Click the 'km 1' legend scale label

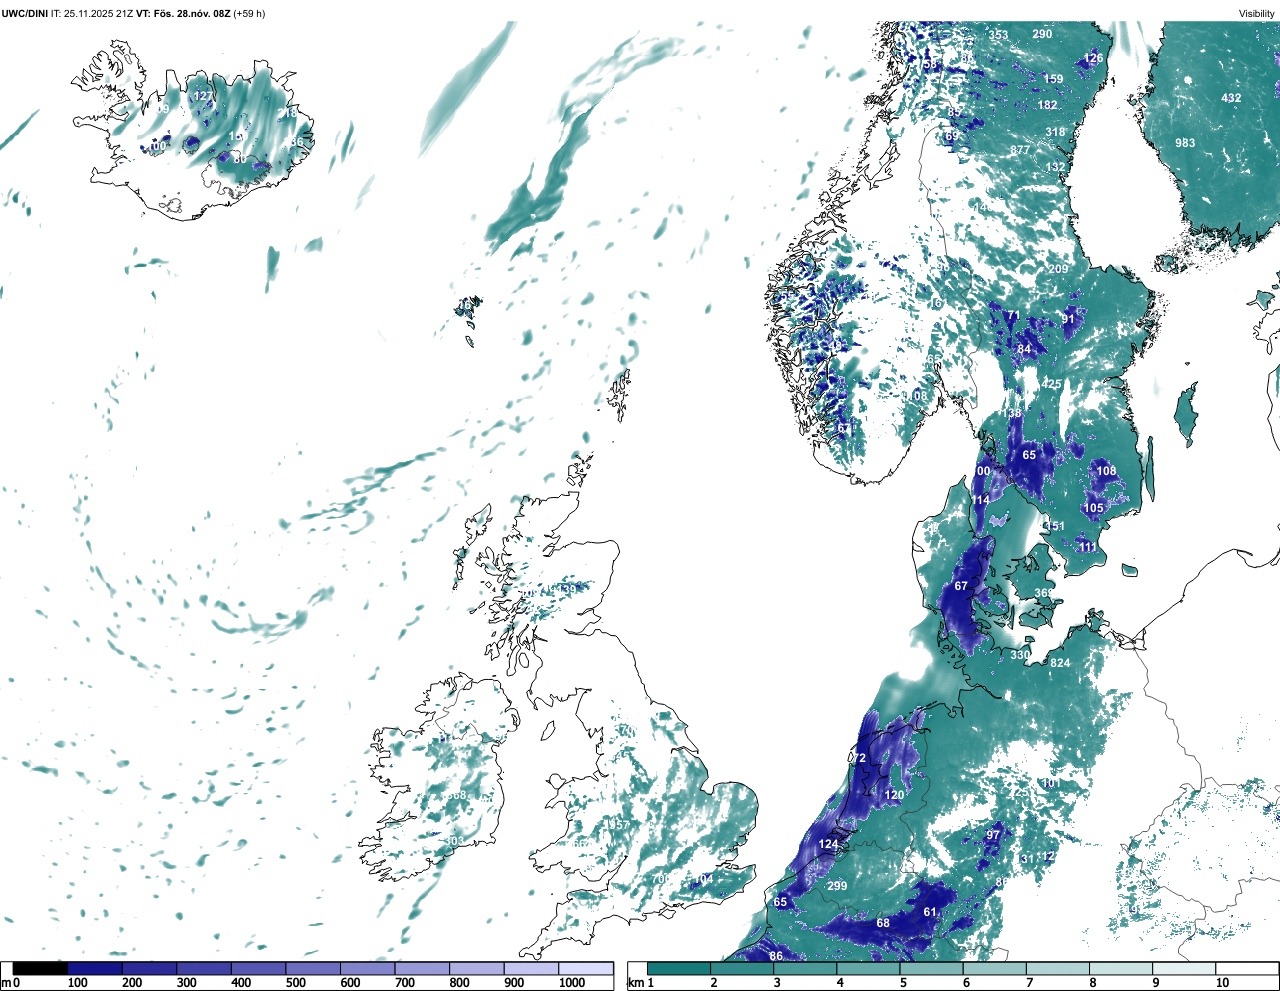pos(640,983)
